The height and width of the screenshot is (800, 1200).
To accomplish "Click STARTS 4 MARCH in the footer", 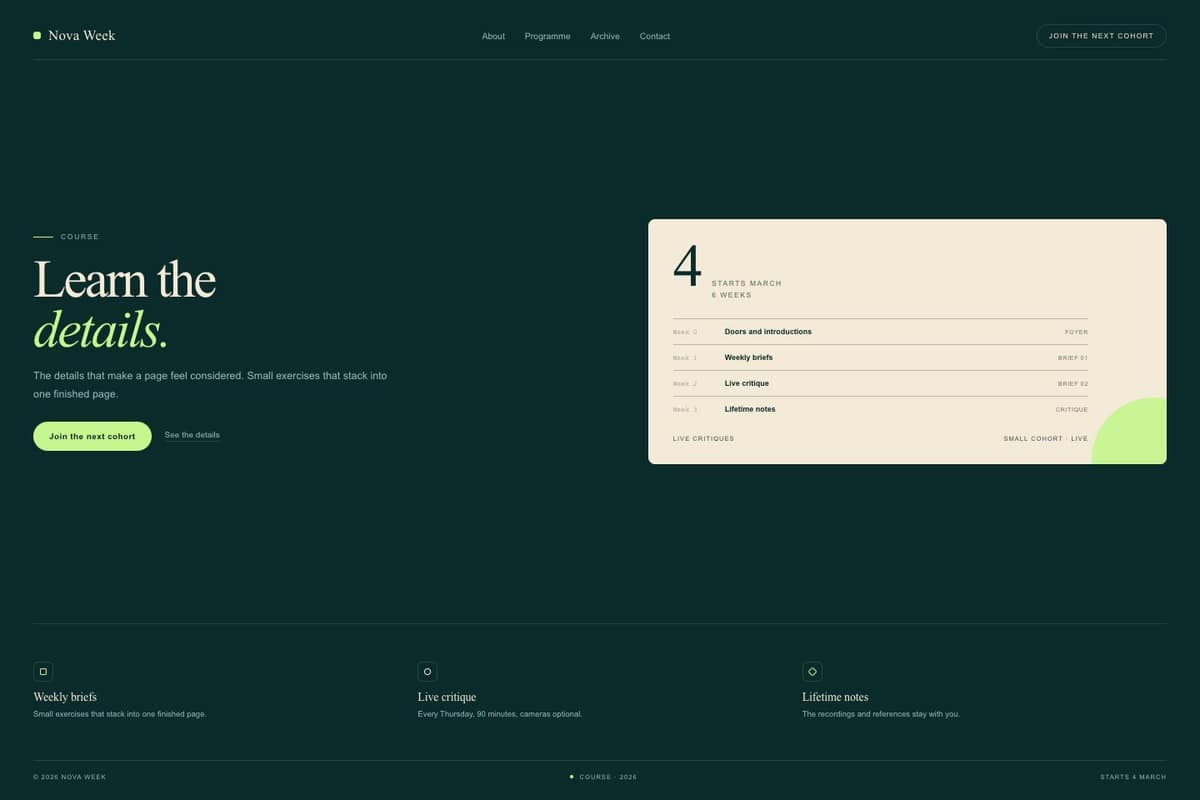I will click(x=1133, y=777).
